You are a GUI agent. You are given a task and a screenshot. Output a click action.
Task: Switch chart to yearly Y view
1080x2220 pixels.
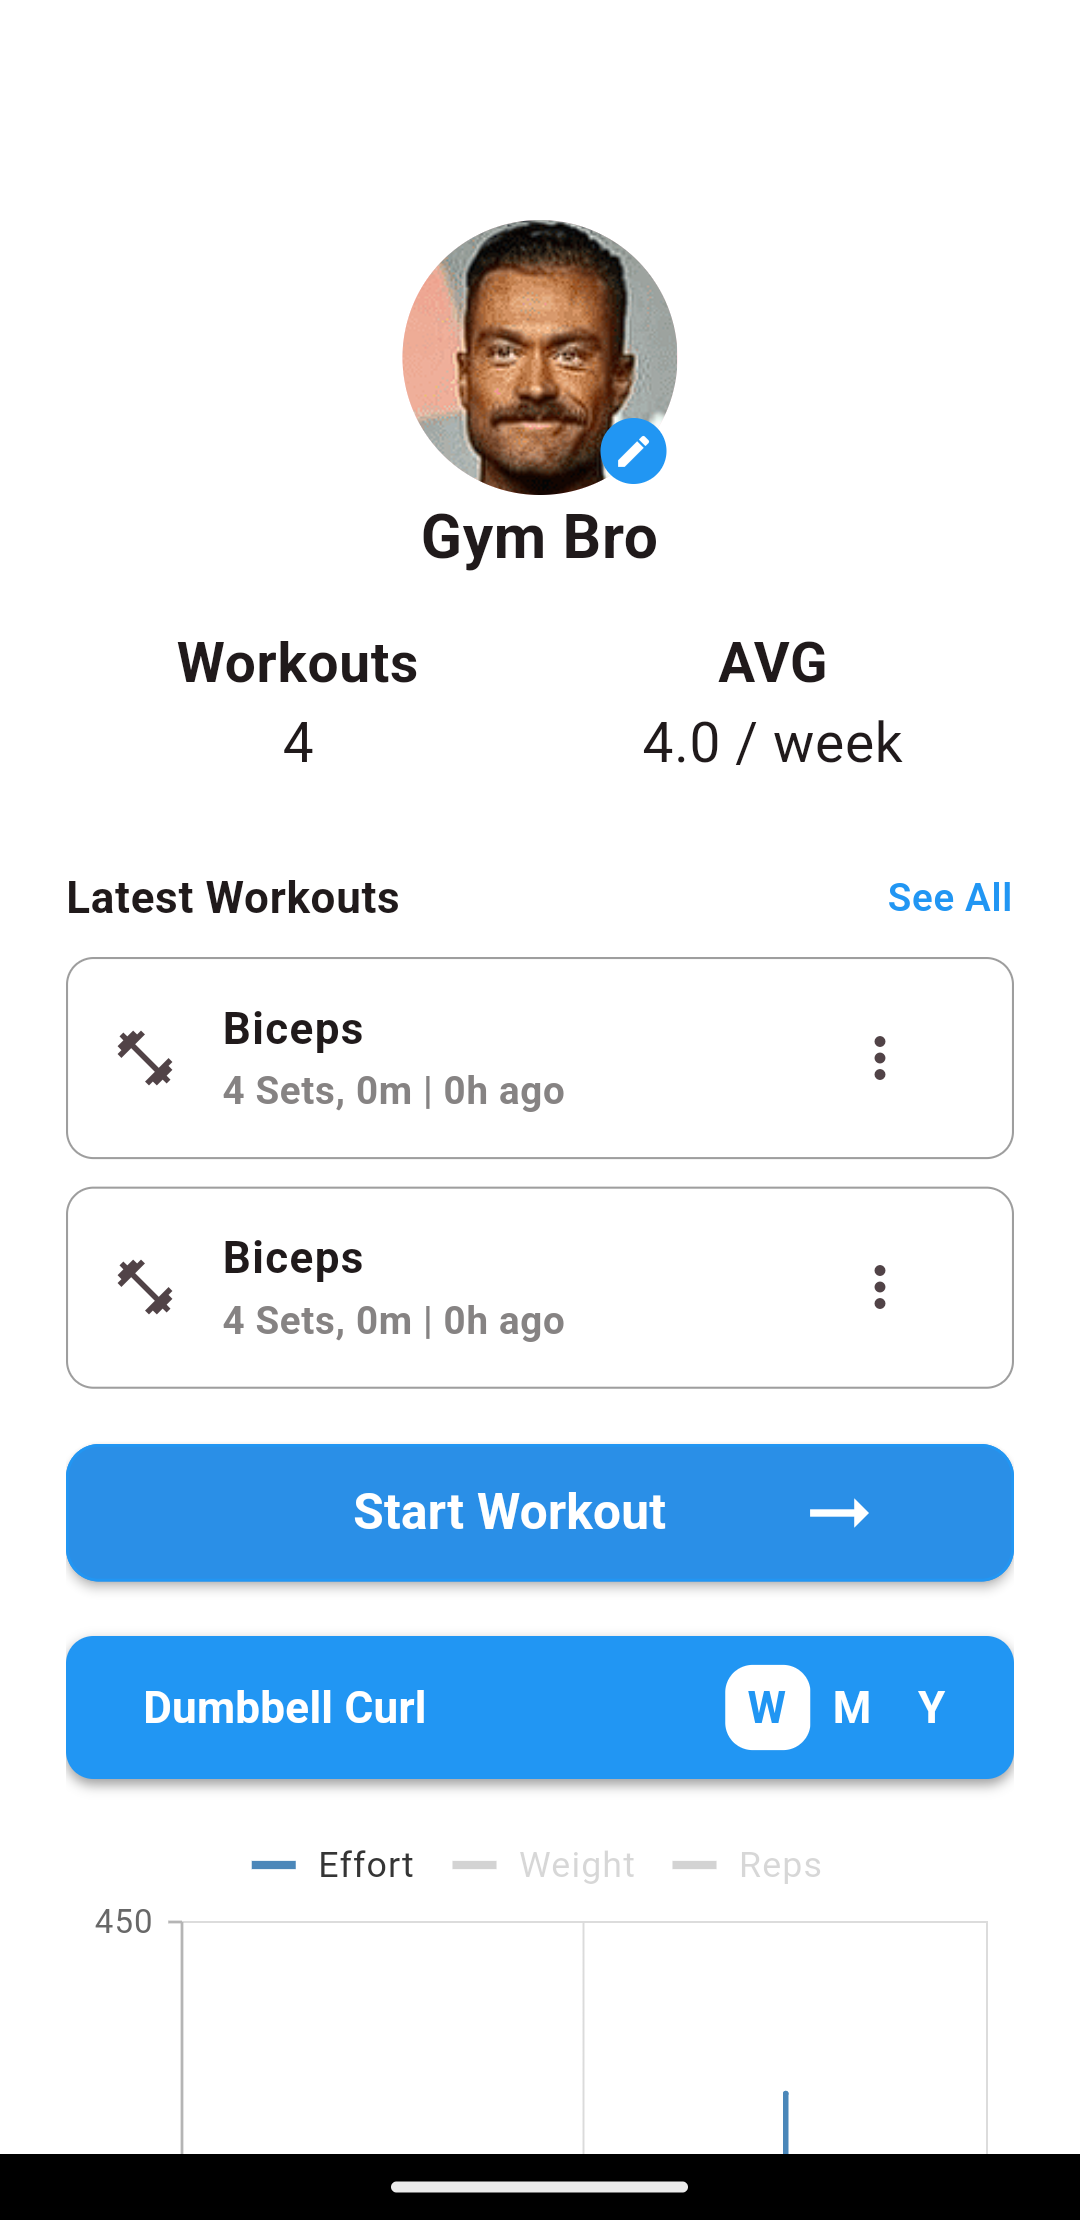(931, 1707)
